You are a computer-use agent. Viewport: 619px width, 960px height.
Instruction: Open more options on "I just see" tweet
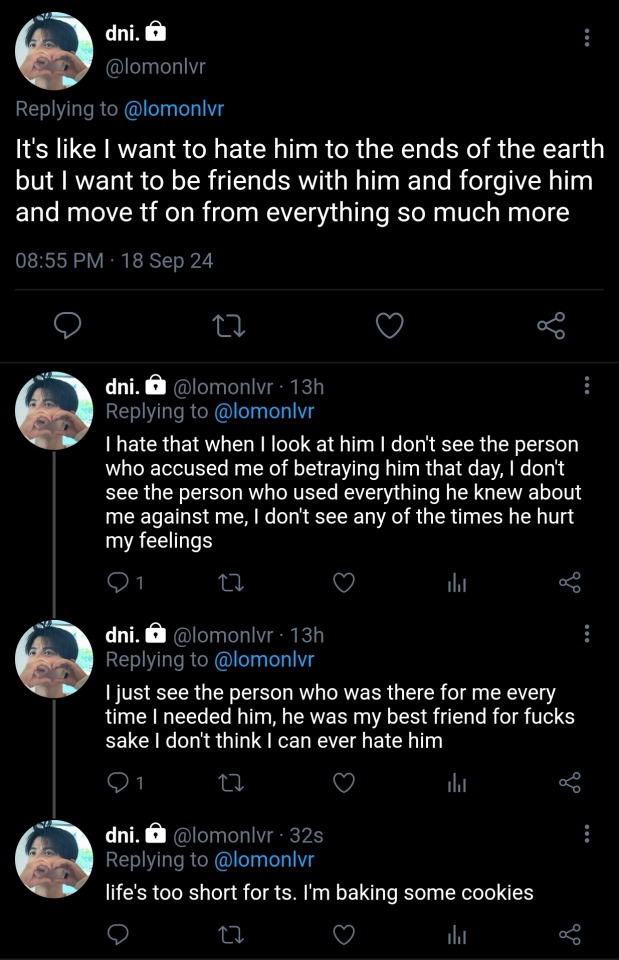pyautogui.click(x=586, y=634)
